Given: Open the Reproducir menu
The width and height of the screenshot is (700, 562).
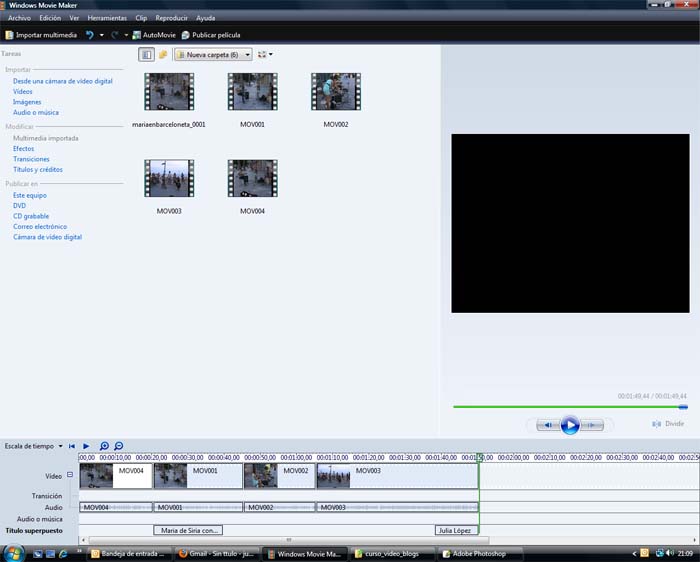Looking at the screenshot, I should click(x=171, y=18).
